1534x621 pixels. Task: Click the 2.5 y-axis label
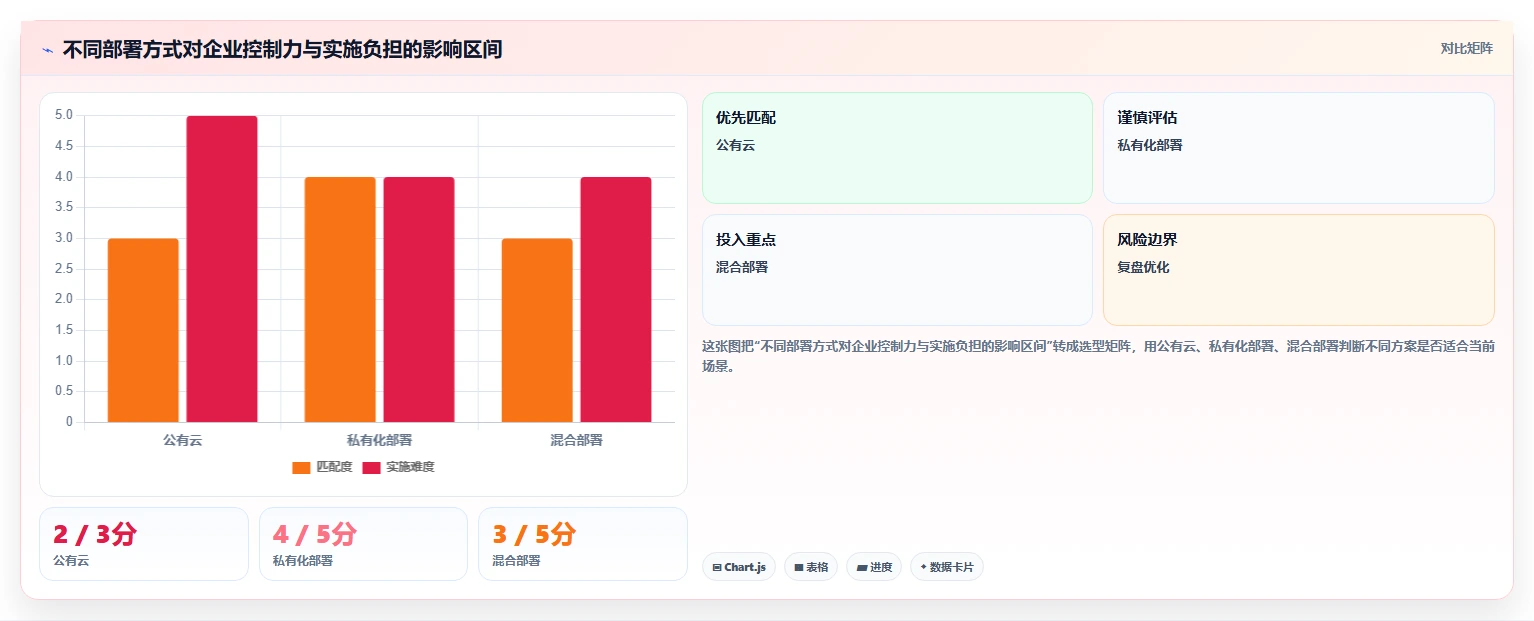[64, 269]
